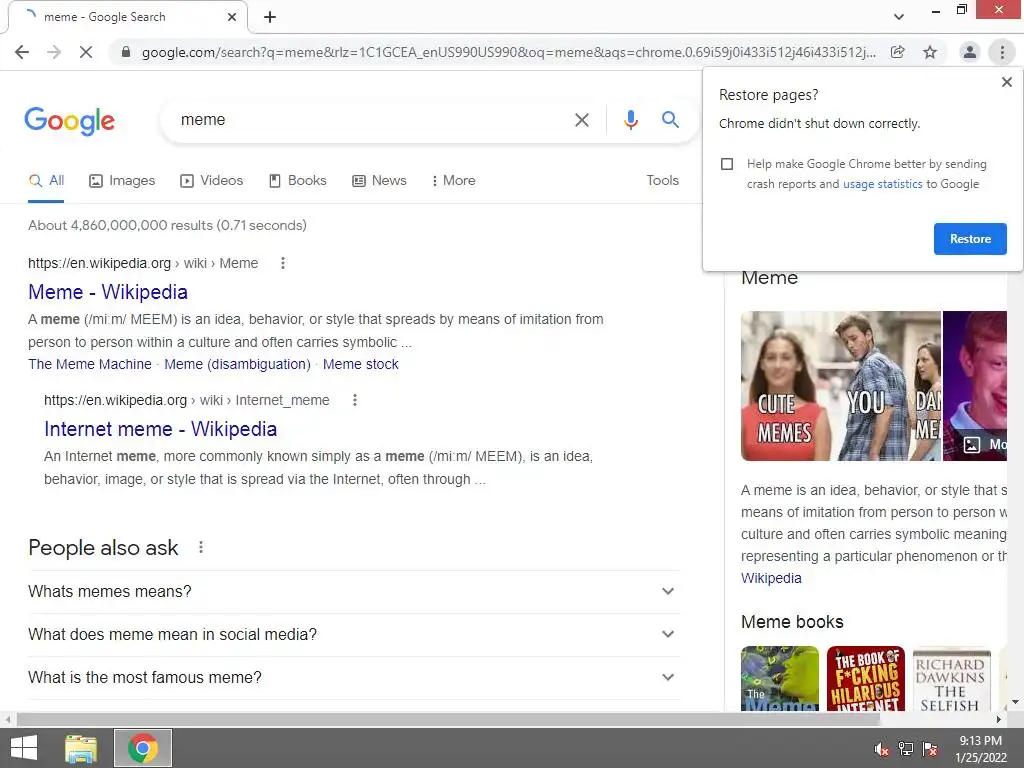Open File Explorer from the taskbar

(81, 748)
